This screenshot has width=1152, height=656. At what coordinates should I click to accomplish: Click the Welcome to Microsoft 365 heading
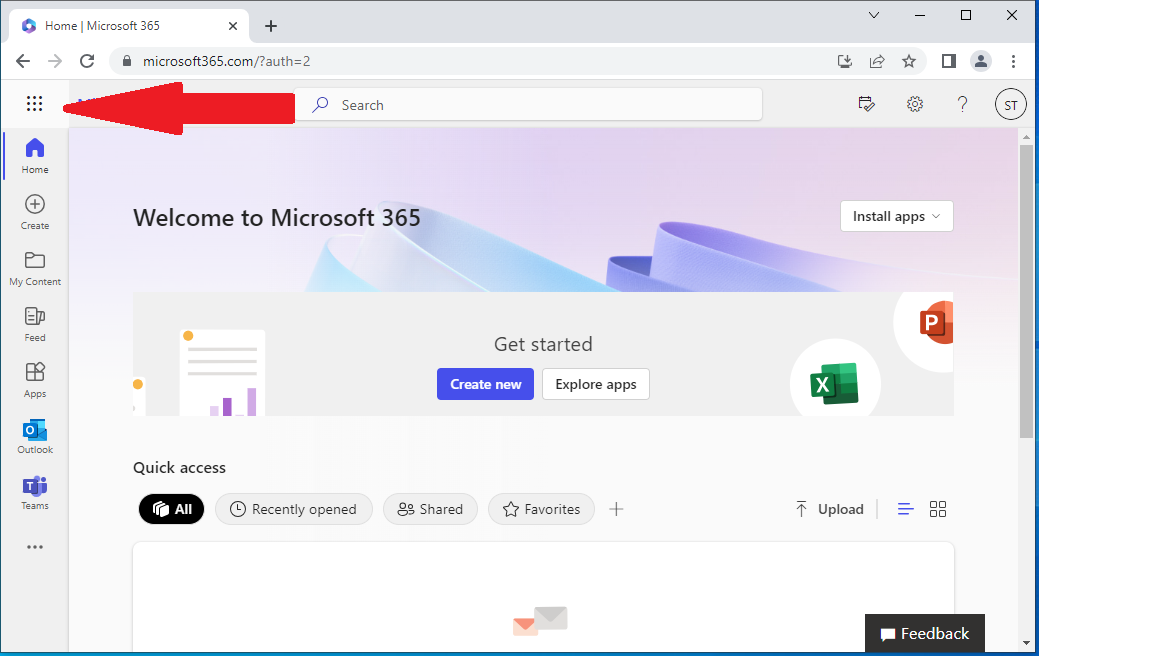point(276,217)
